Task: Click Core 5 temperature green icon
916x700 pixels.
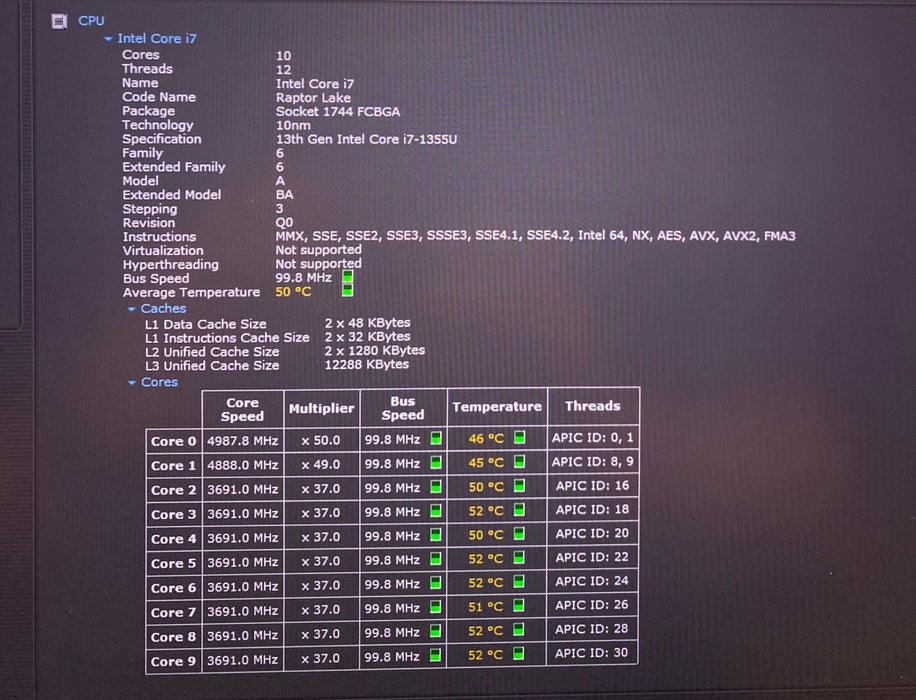Action: (519, 557)
